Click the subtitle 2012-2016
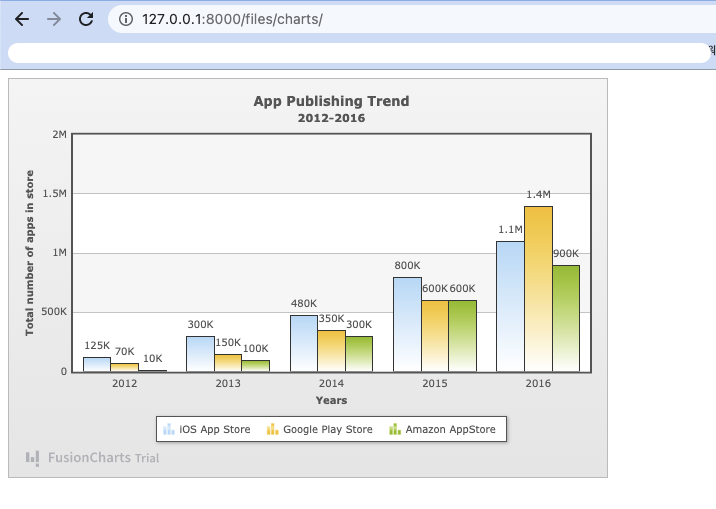716x509 pixels. [x=332, y=118]
